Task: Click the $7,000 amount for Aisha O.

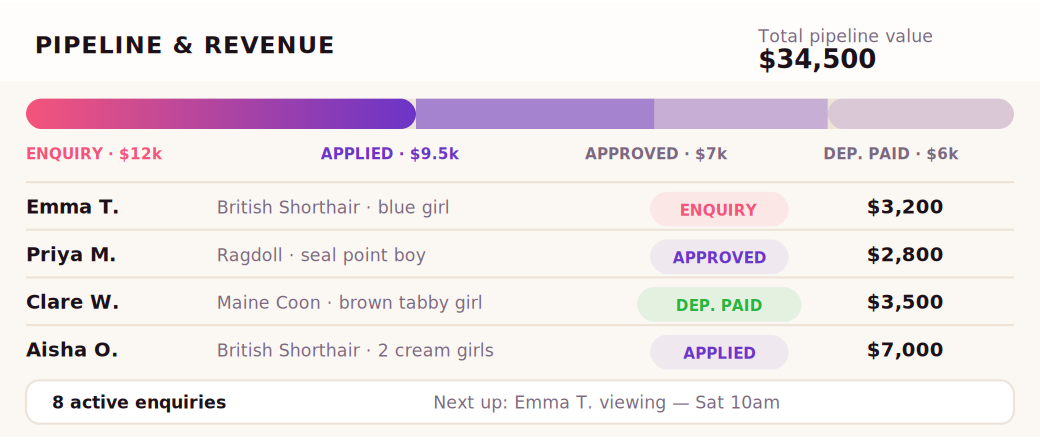Action: (905, 350)
